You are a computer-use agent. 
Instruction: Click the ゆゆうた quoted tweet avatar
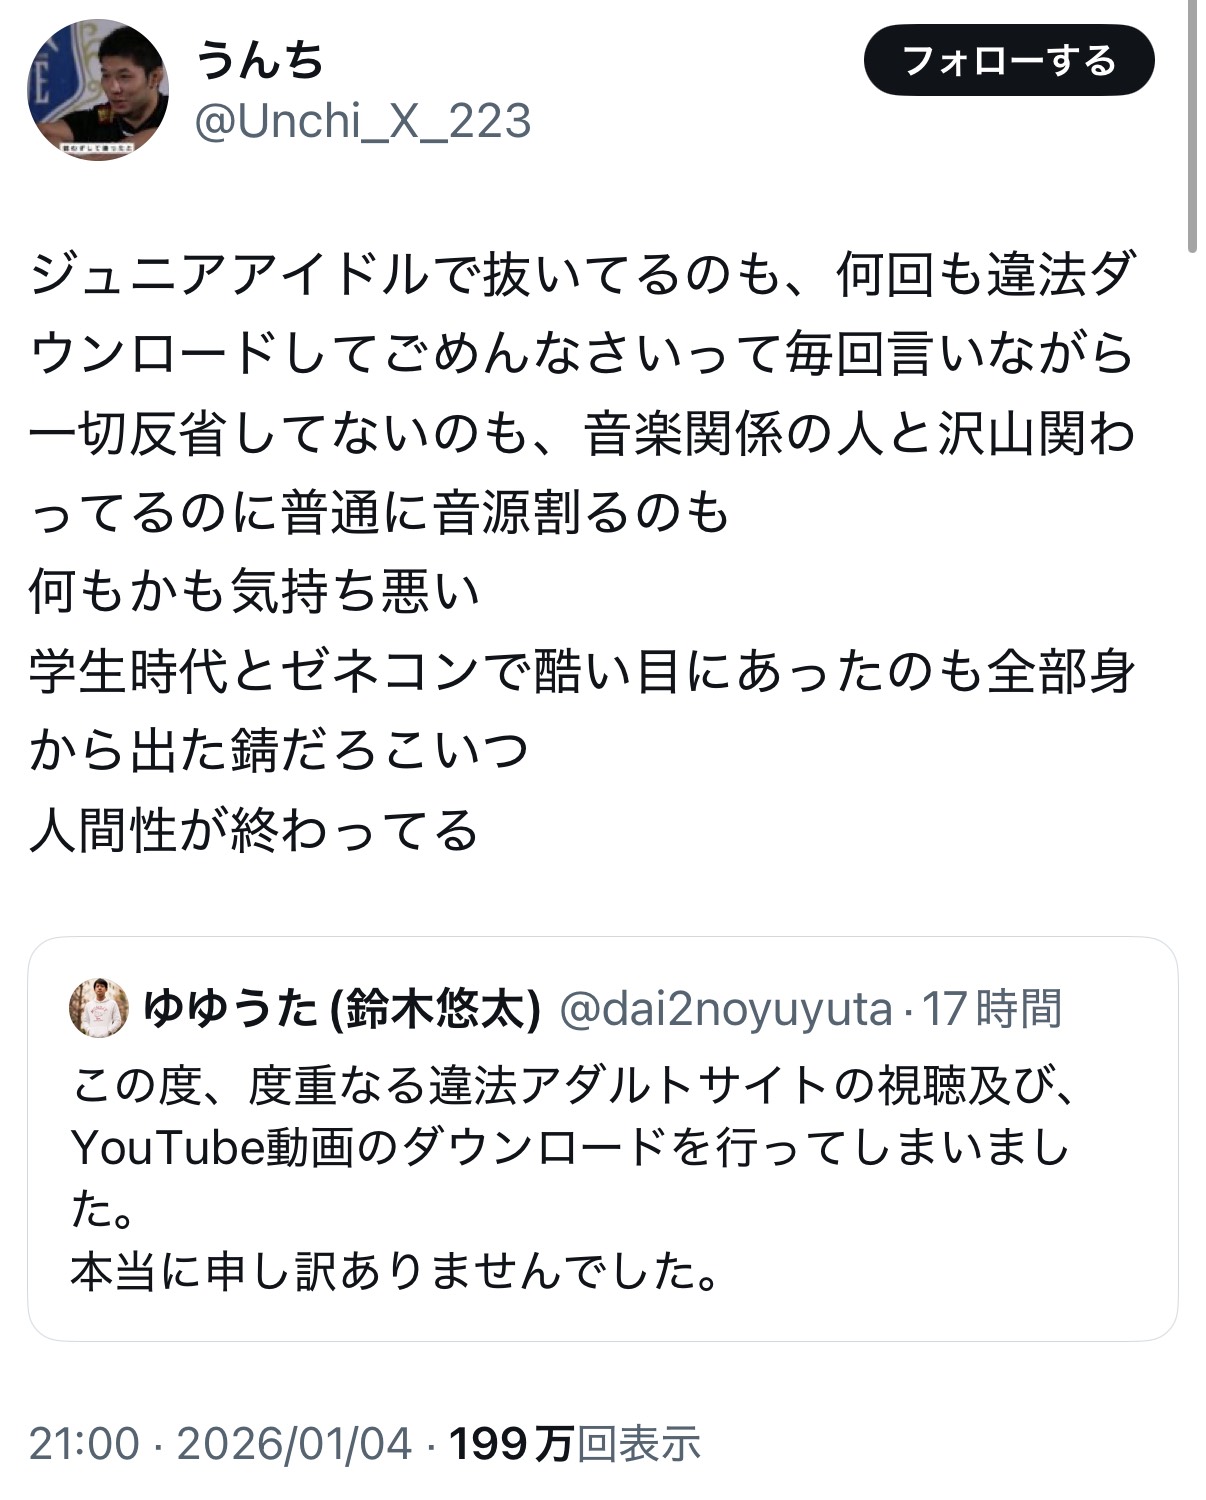click(x=98, y=1008)
